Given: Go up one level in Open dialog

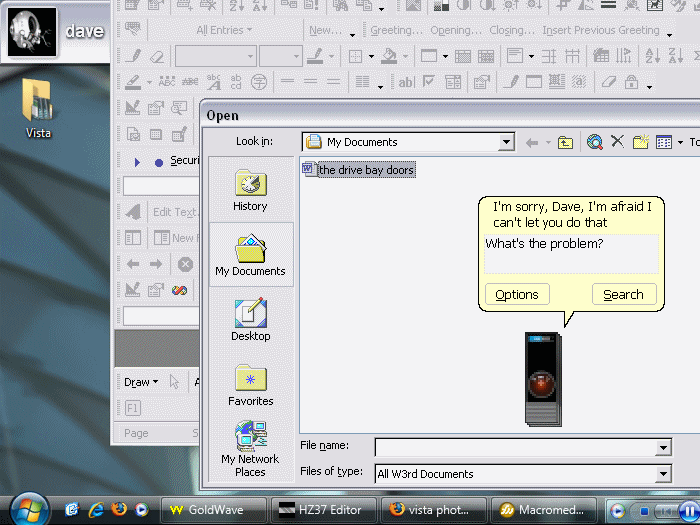Looking at the screenshot, I should (565, 142).
